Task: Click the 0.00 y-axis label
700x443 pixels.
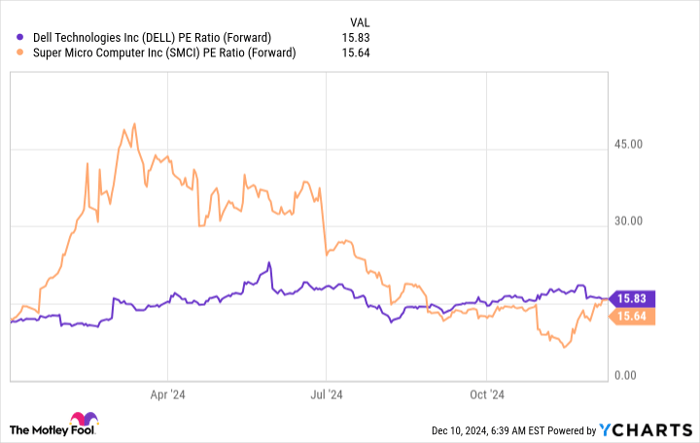Action: tap(627, 376)
